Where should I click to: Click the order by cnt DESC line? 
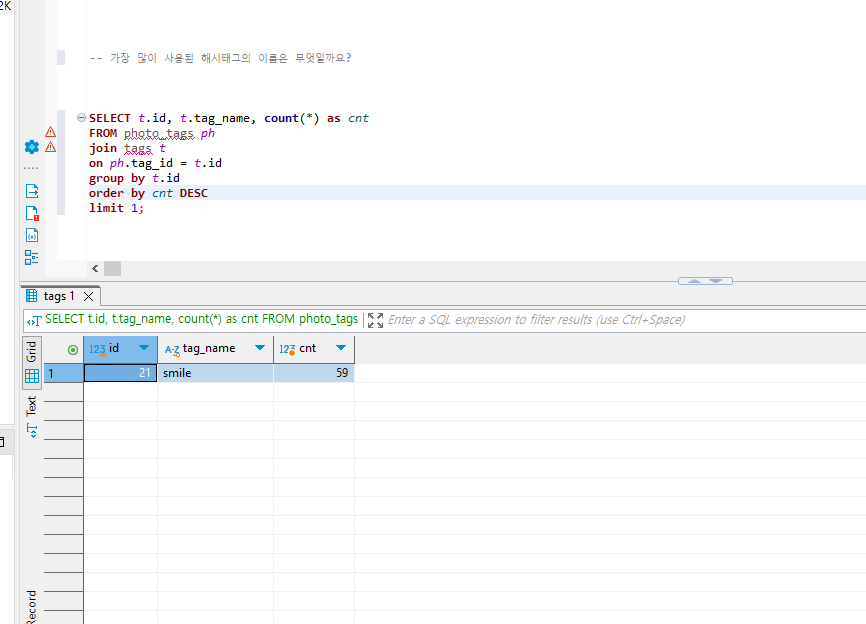point(149,193)
